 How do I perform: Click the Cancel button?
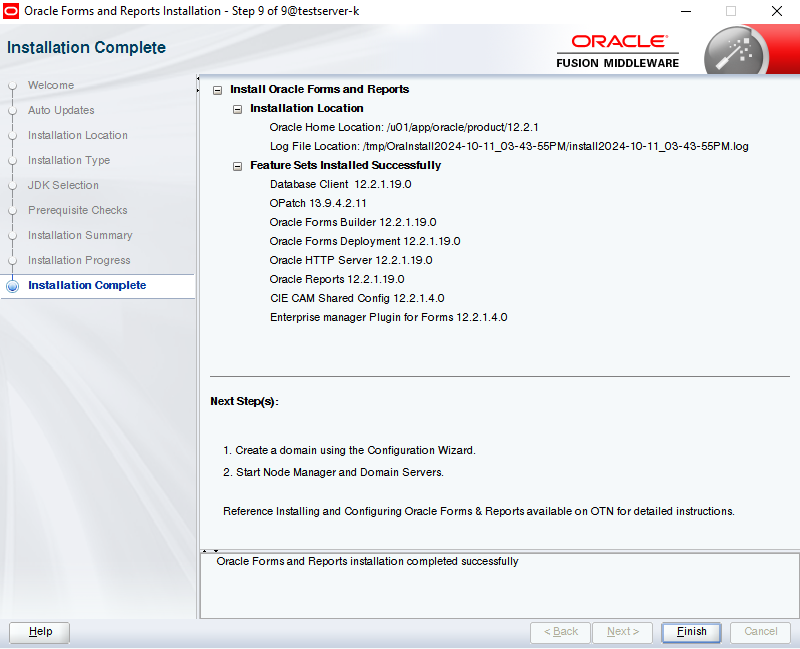coord(760,632)
